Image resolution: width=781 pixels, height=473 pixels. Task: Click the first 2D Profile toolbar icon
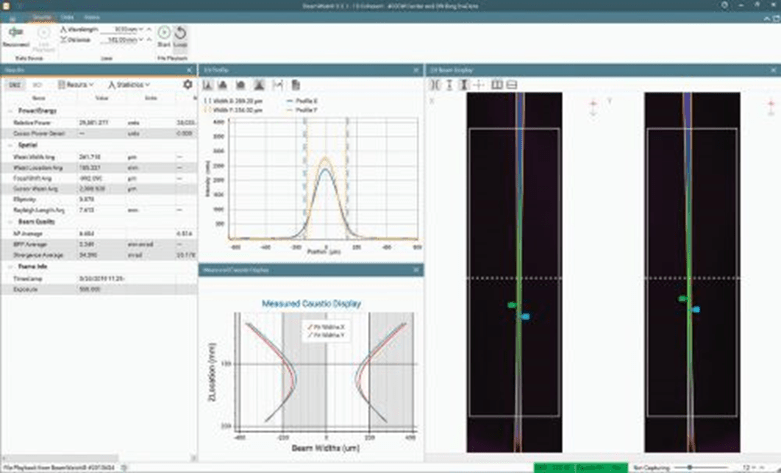click(x=208, y=85)
